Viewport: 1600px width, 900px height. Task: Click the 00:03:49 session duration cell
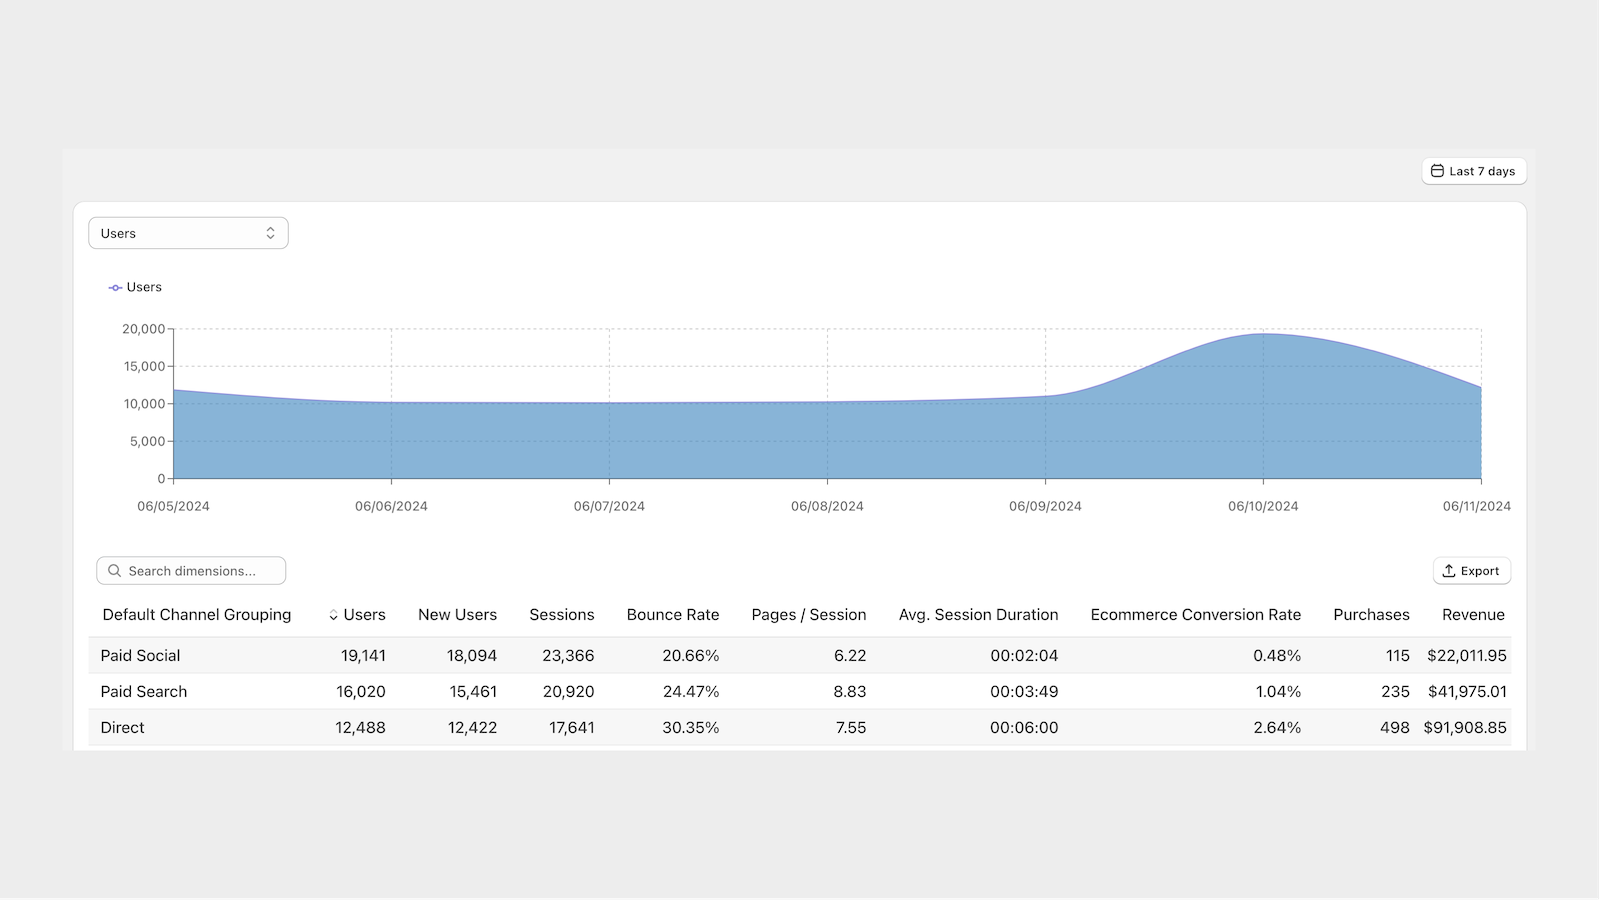pyautogui.click(x=1024, y=692)
